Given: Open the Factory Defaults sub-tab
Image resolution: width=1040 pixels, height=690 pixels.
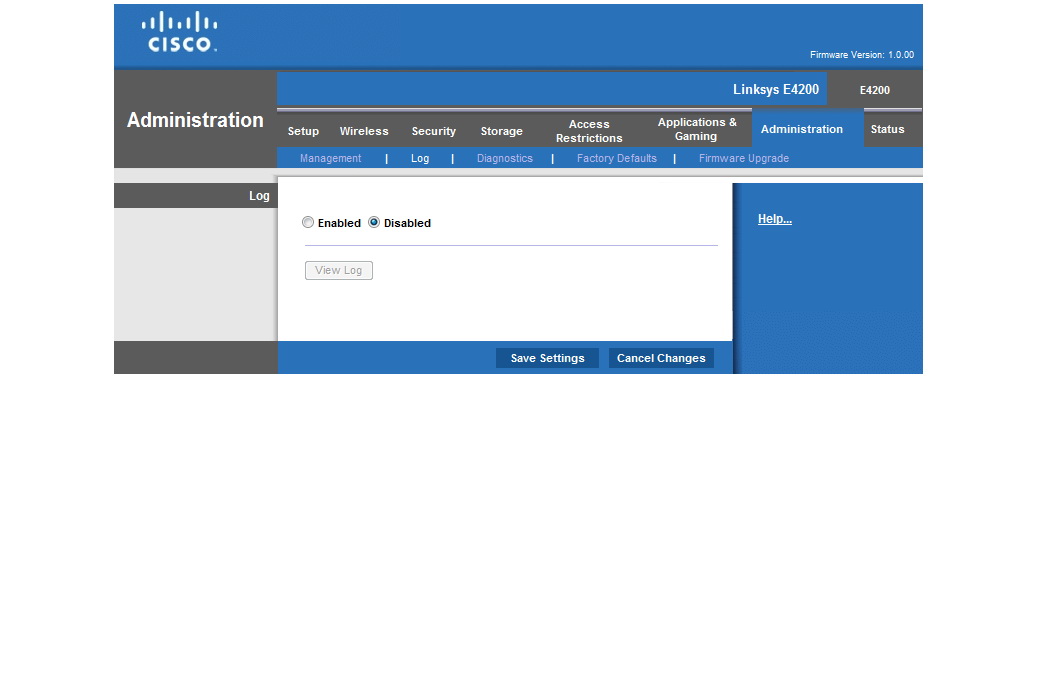Looking at the screenshot, I should pyautogui.click(x=617, y=158).
